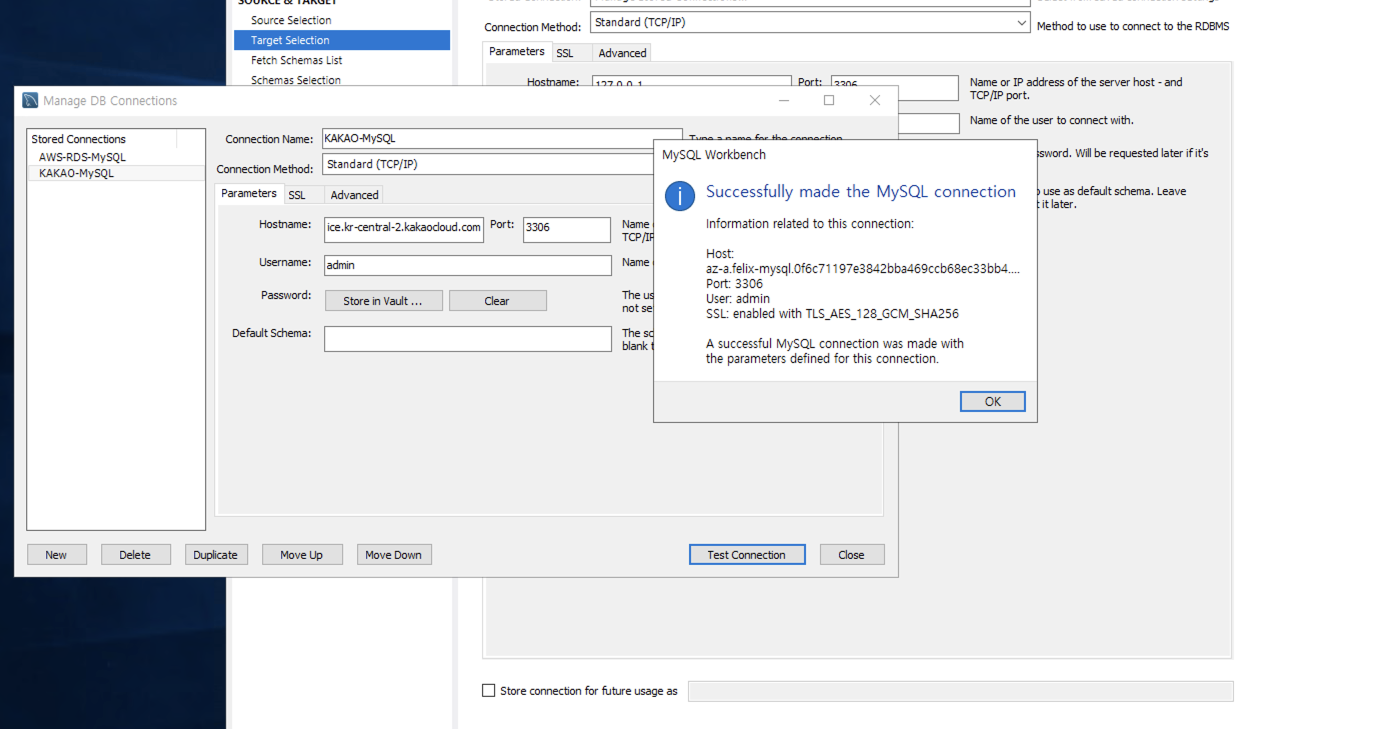The height and width of the screenshot is (729, 1394).
Task: Switch to SSL tab in migration wizard
Action: pyautogui.click(x=565, y=53)
